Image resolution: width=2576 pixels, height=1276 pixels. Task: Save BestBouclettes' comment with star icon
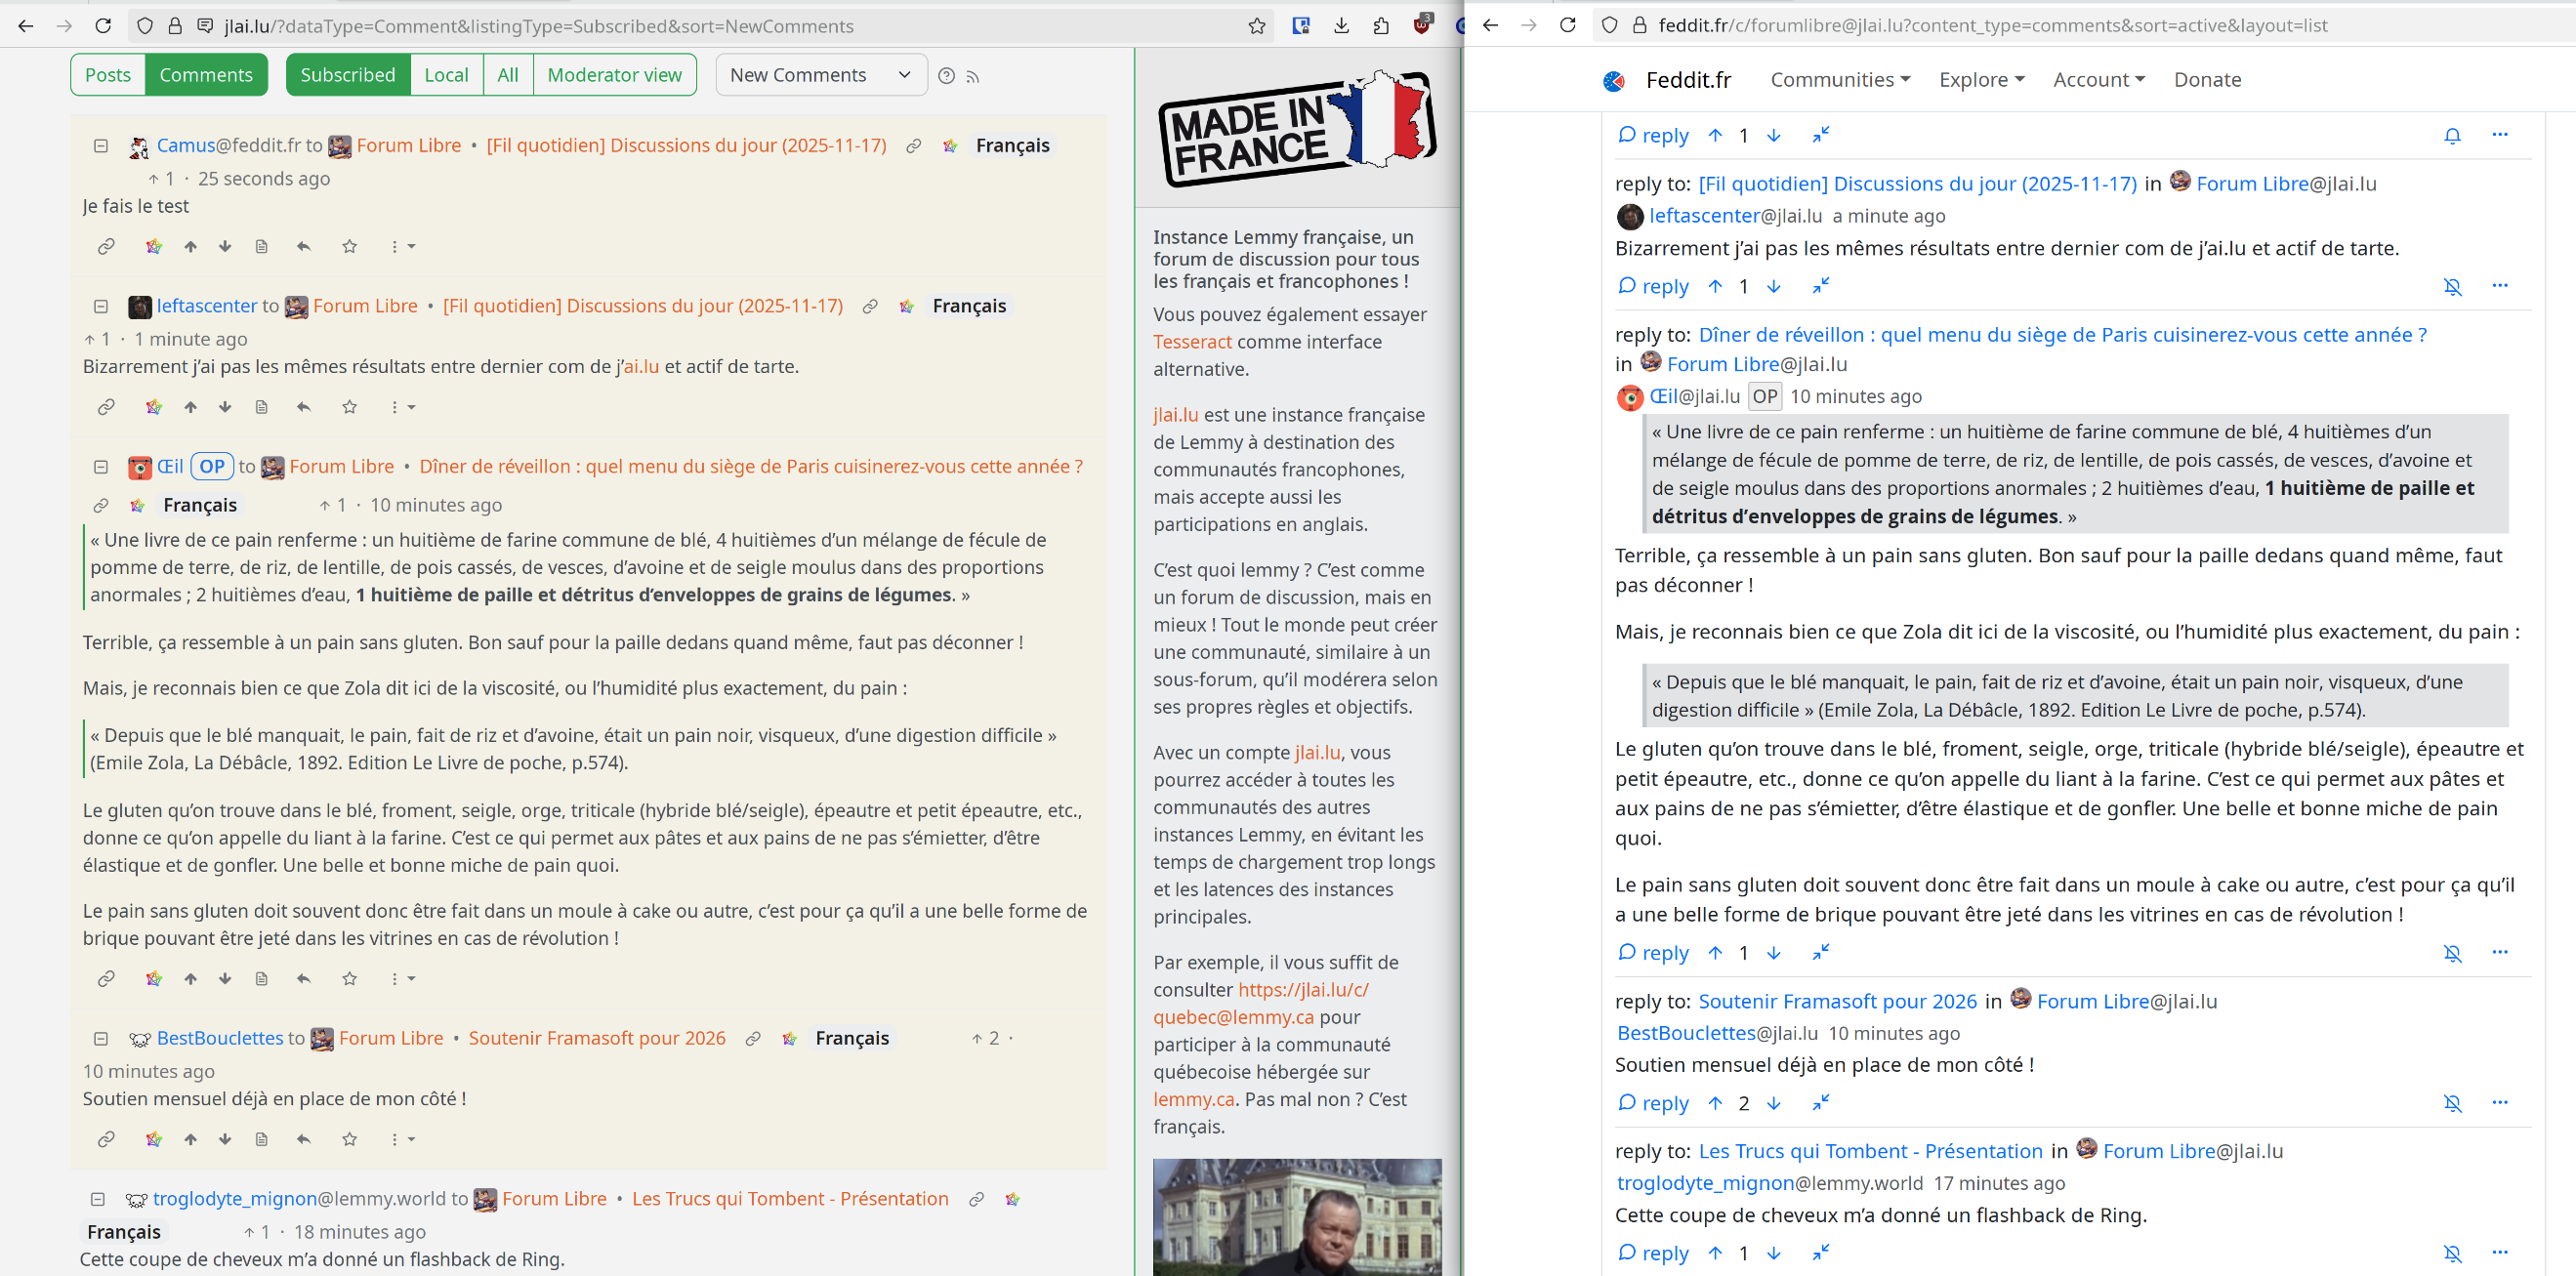point(349,1139)
